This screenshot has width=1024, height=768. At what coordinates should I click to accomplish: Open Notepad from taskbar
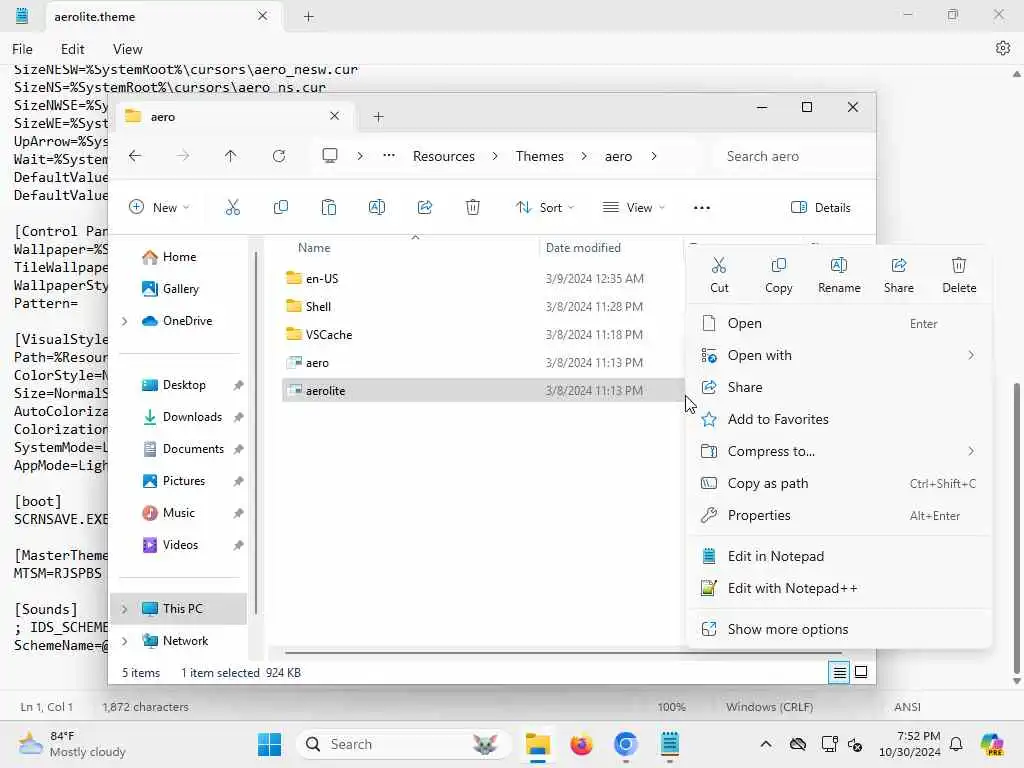click(669, 744)
